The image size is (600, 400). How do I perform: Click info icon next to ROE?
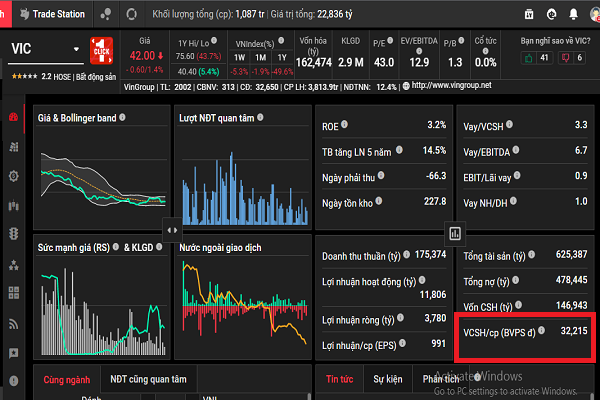[x=344, y=124]
